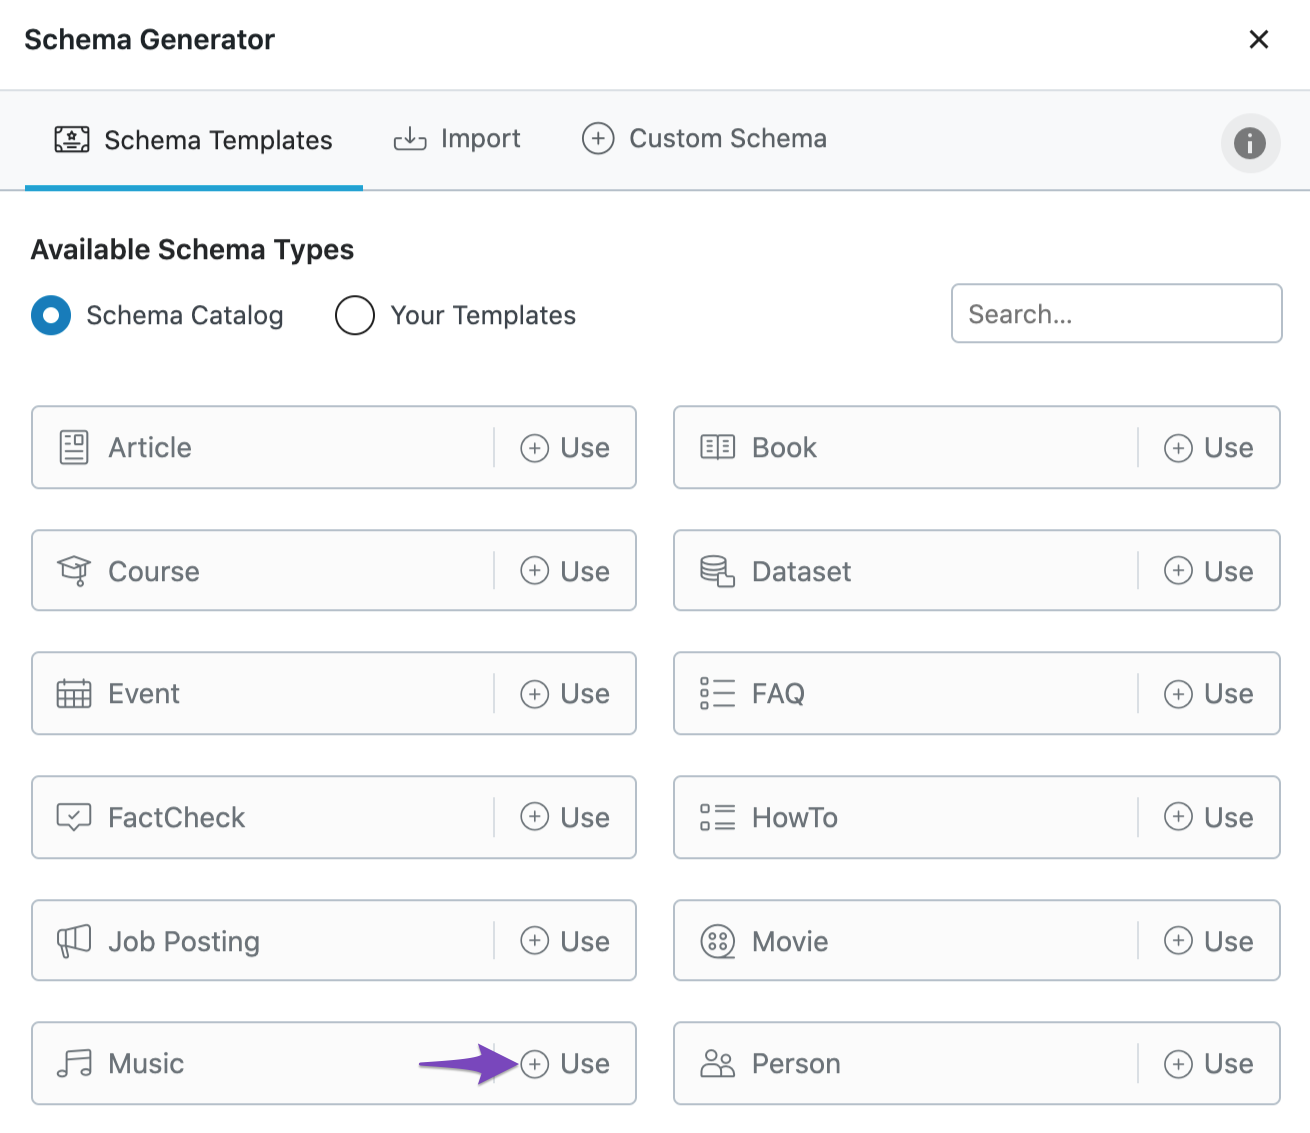Click the FactCheck checkmark bubble icon
Screen dimensions: 1310x1133
(74, 817)
